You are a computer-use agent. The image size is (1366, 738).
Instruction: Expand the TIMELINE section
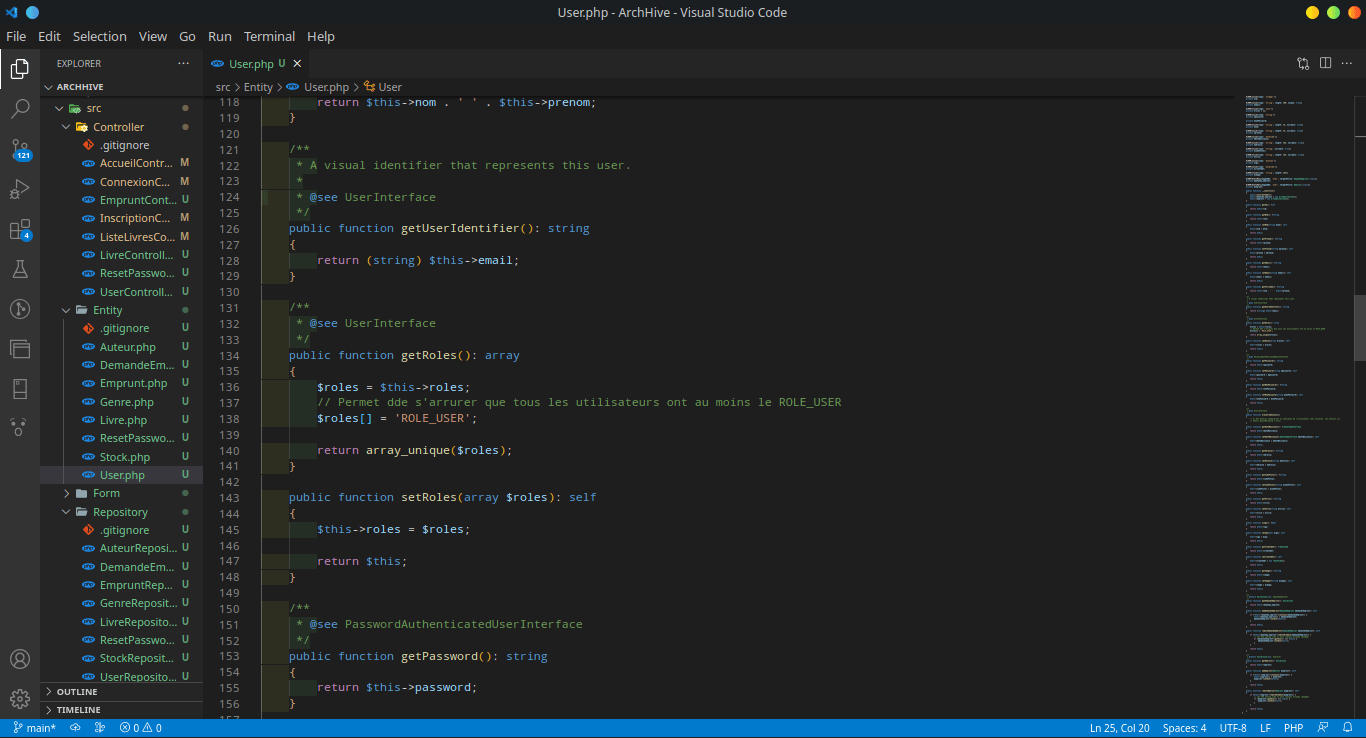pyautogui.click(x=78, y=710)
